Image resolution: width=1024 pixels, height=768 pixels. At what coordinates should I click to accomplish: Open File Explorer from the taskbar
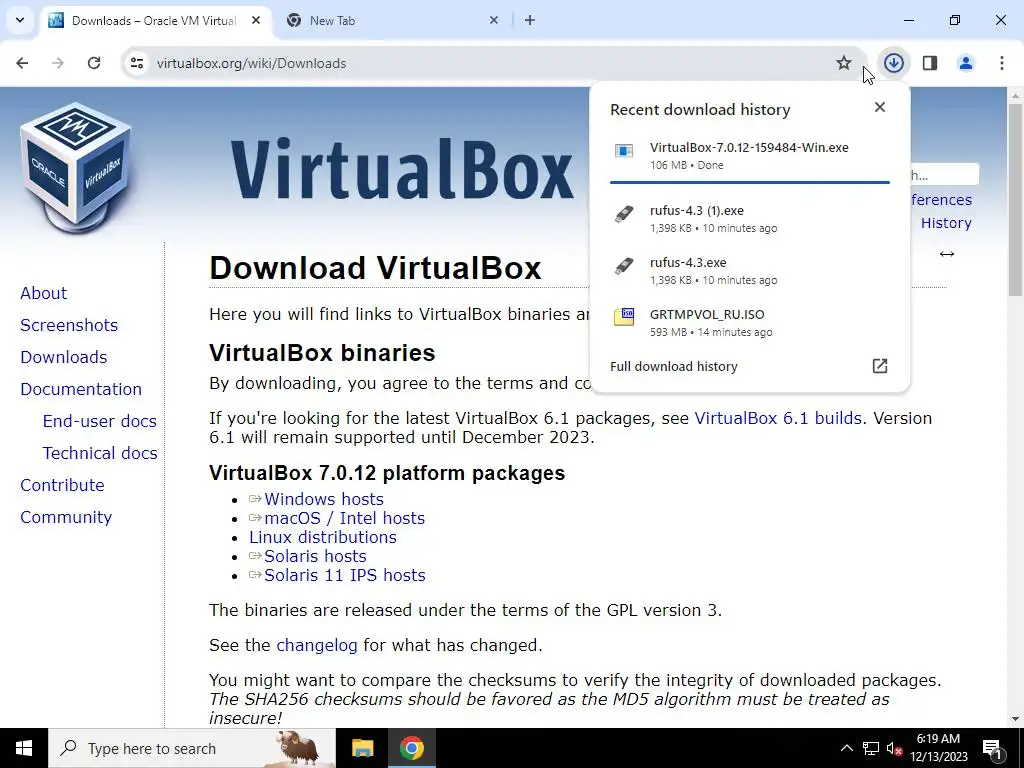(362, 748)
